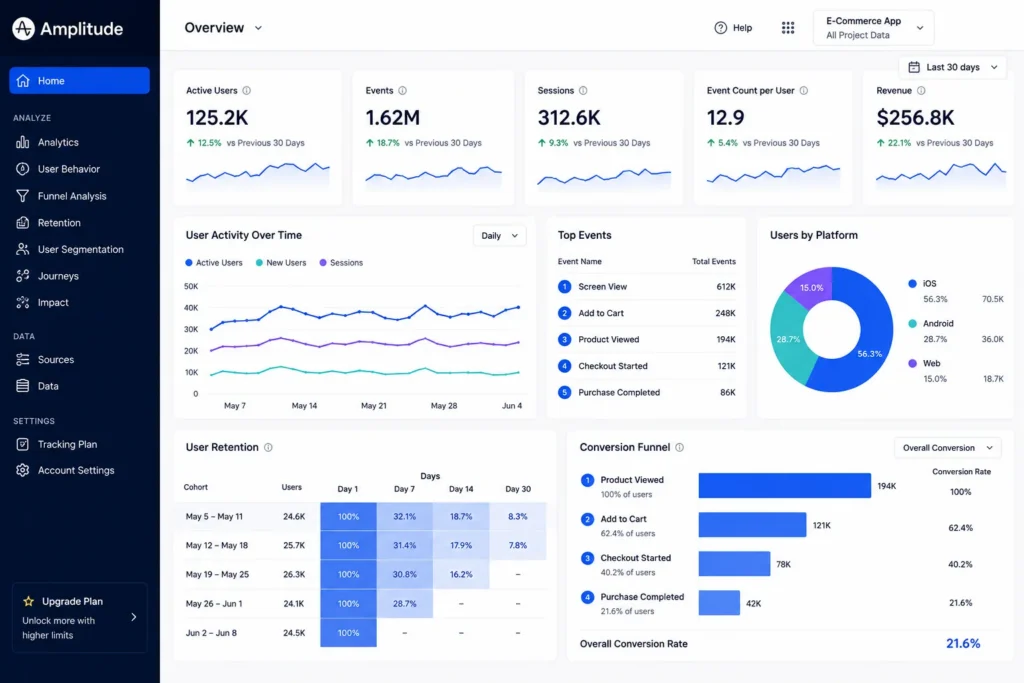
Task: Click the Tracking Plan checklist icon
Action: 23,444
